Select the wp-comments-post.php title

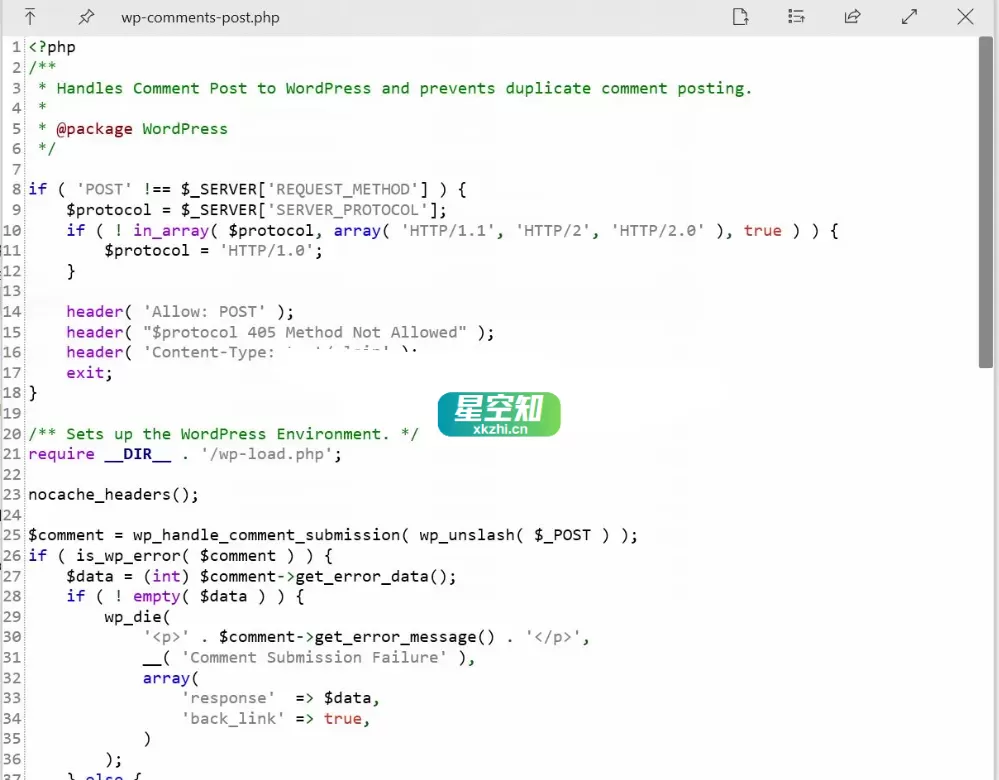(x=198, y=17)
